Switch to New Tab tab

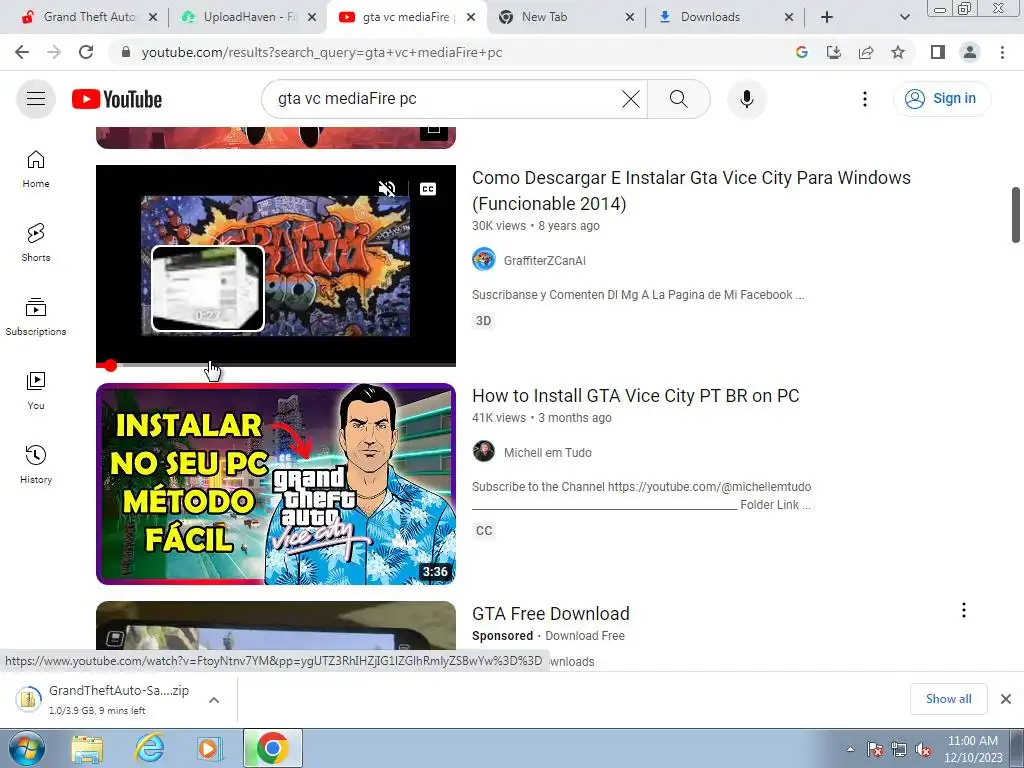[566, 17]
